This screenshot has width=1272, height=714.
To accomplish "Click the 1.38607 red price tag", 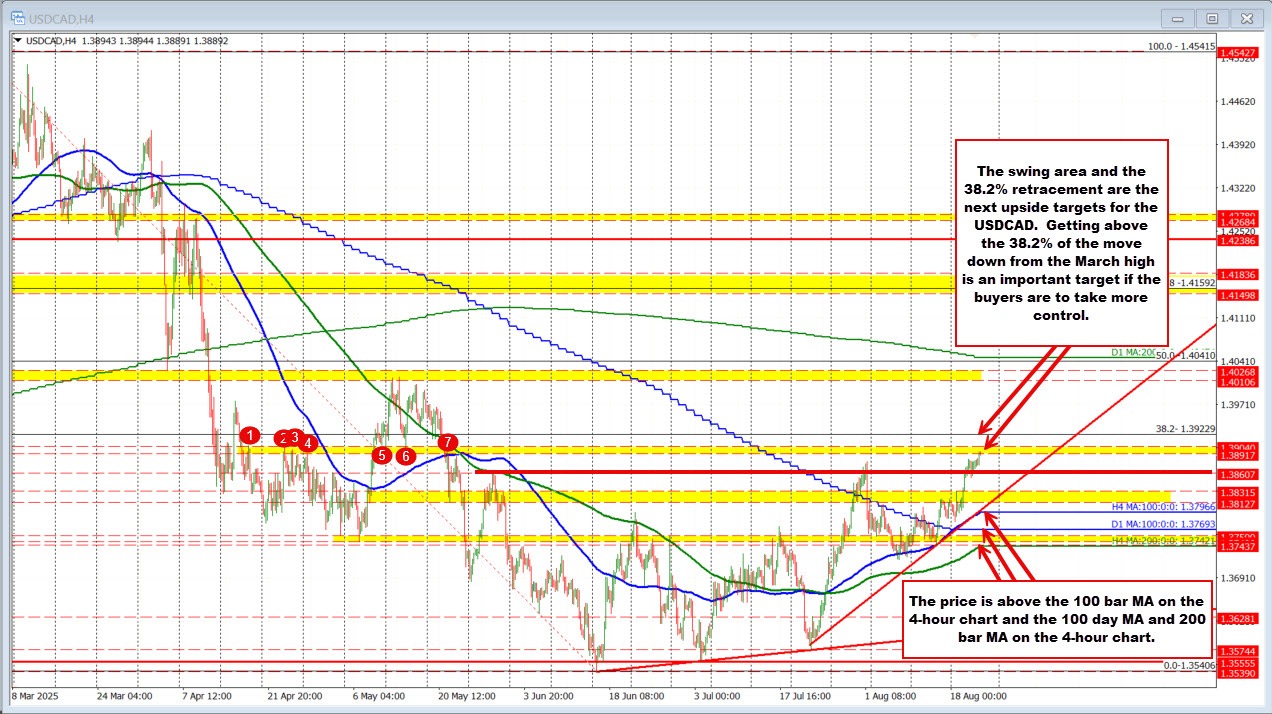I will tap(1238, 471).
